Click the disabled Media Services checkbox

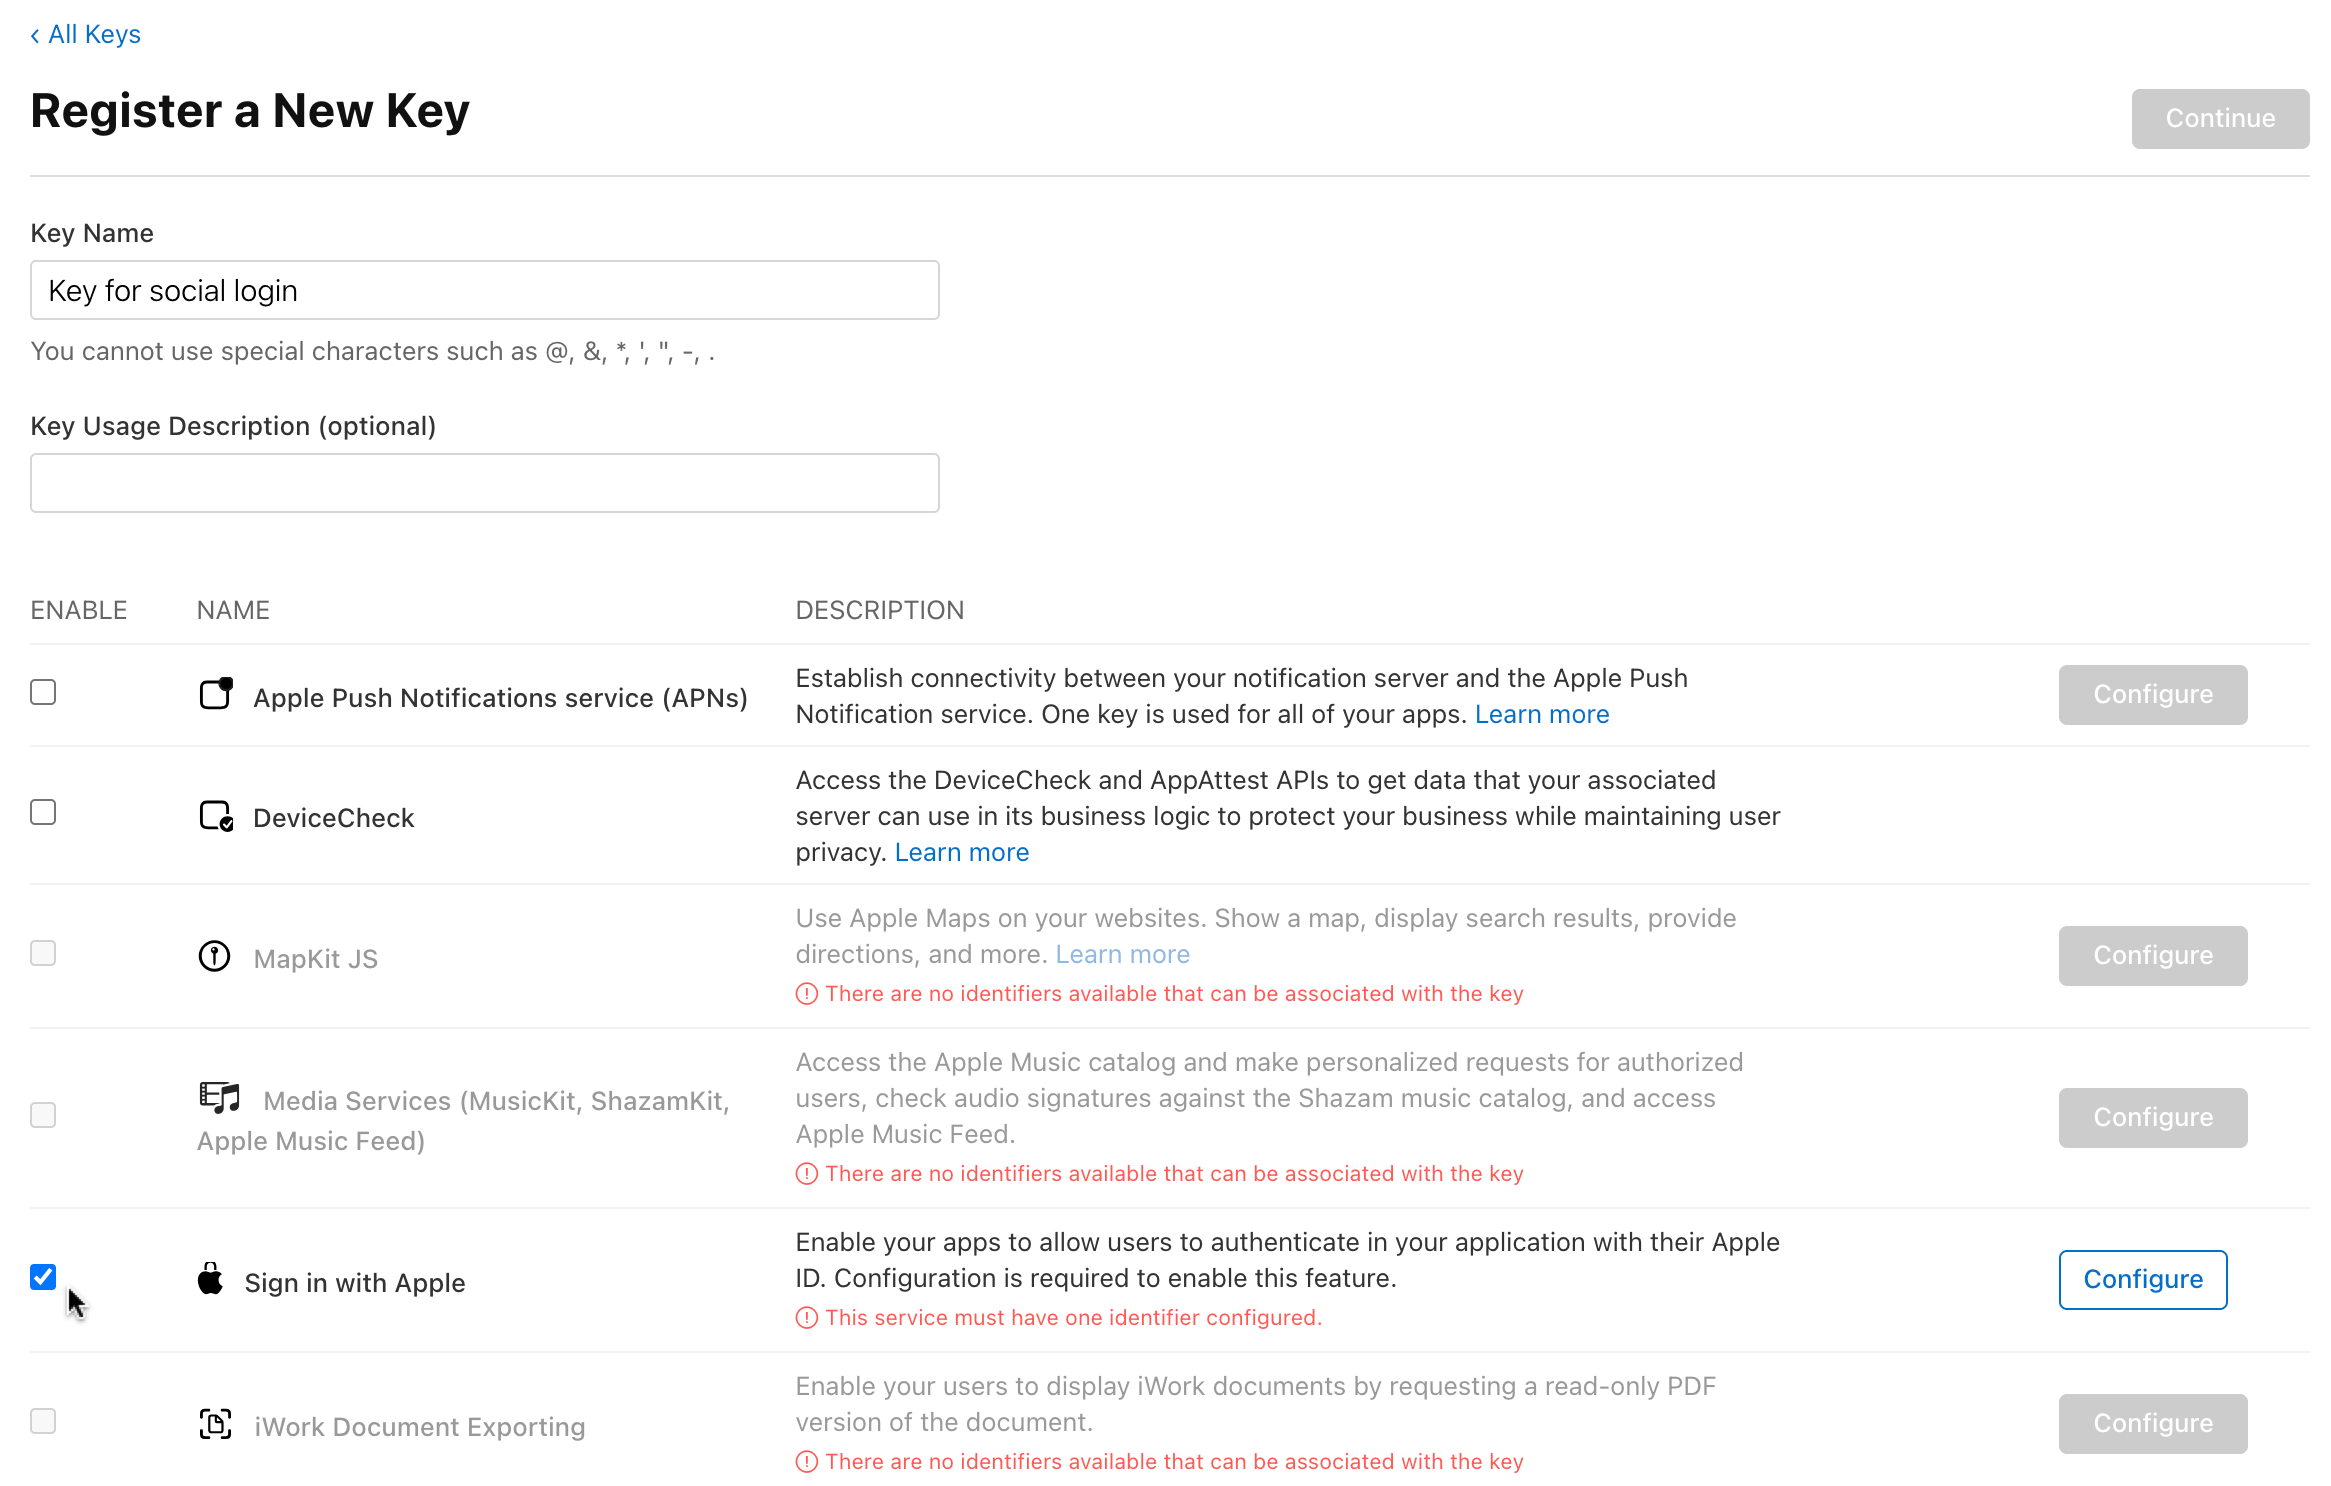pos(43,1115)
